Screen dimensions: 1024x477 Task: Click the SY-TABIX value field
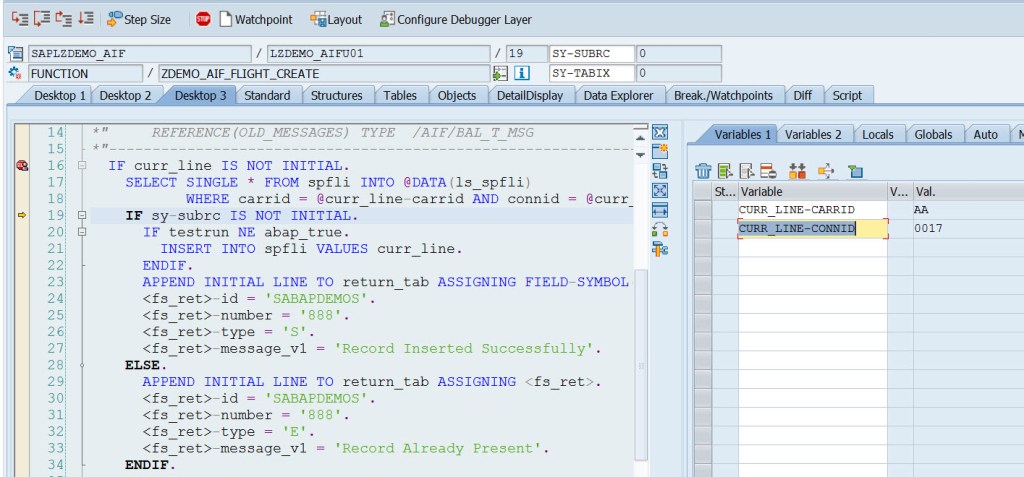679,73
